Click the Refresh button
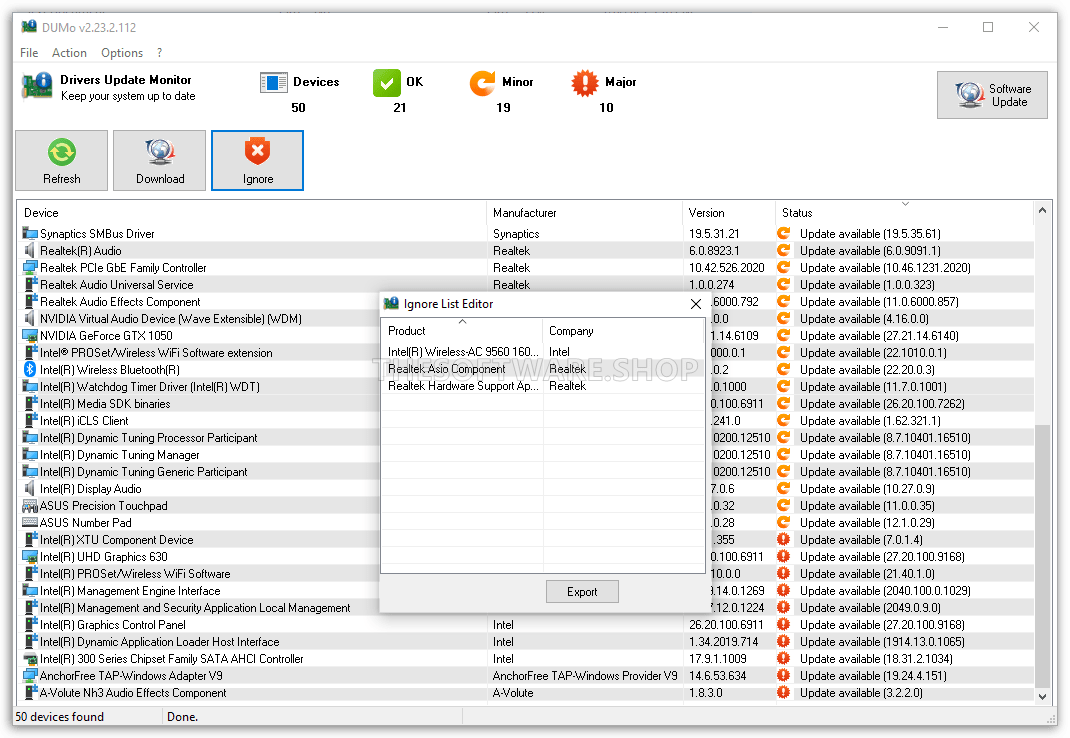 [61, 160]
